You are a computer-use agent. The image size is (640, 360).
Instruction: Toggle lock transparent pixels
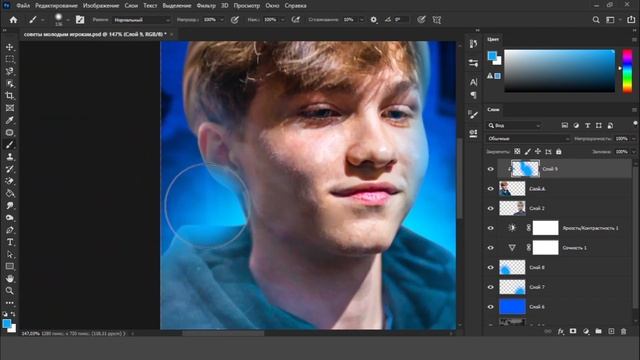517,151
